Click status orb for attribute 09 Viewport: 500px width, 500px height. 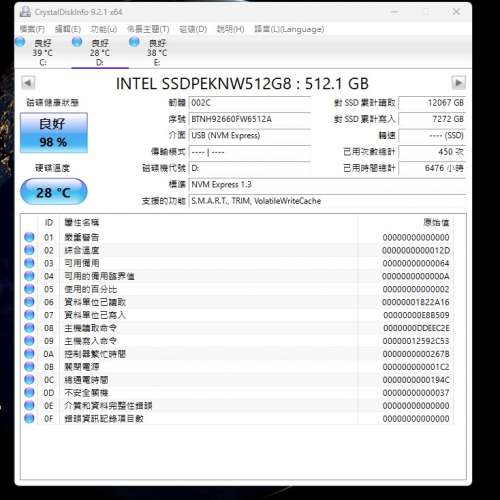[x=29, y=341]
